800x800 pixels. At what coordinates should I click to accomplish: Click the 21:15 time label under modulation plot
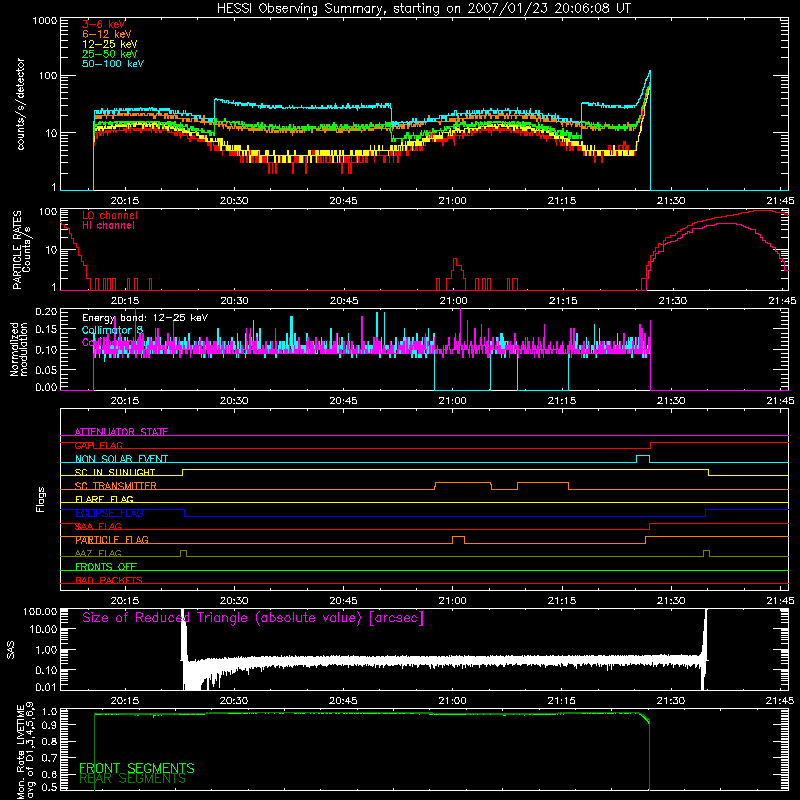(562, 401)
